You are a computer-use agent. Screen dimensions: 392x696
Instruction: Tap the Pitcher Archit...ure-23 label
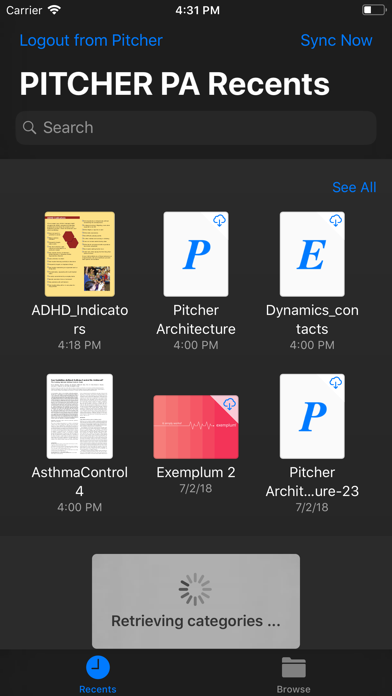pyautogui.click(x=312, y=482)
